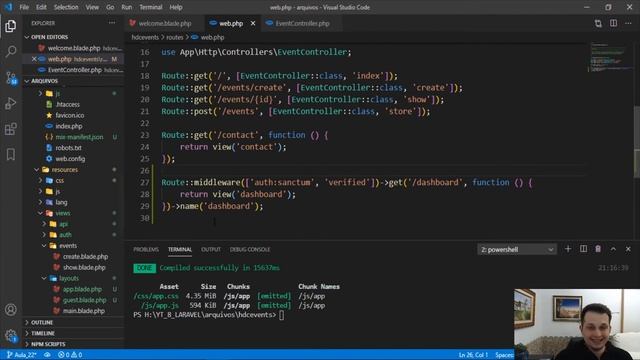Switch to the Output panel tab
640x360 pixels.
211,249
